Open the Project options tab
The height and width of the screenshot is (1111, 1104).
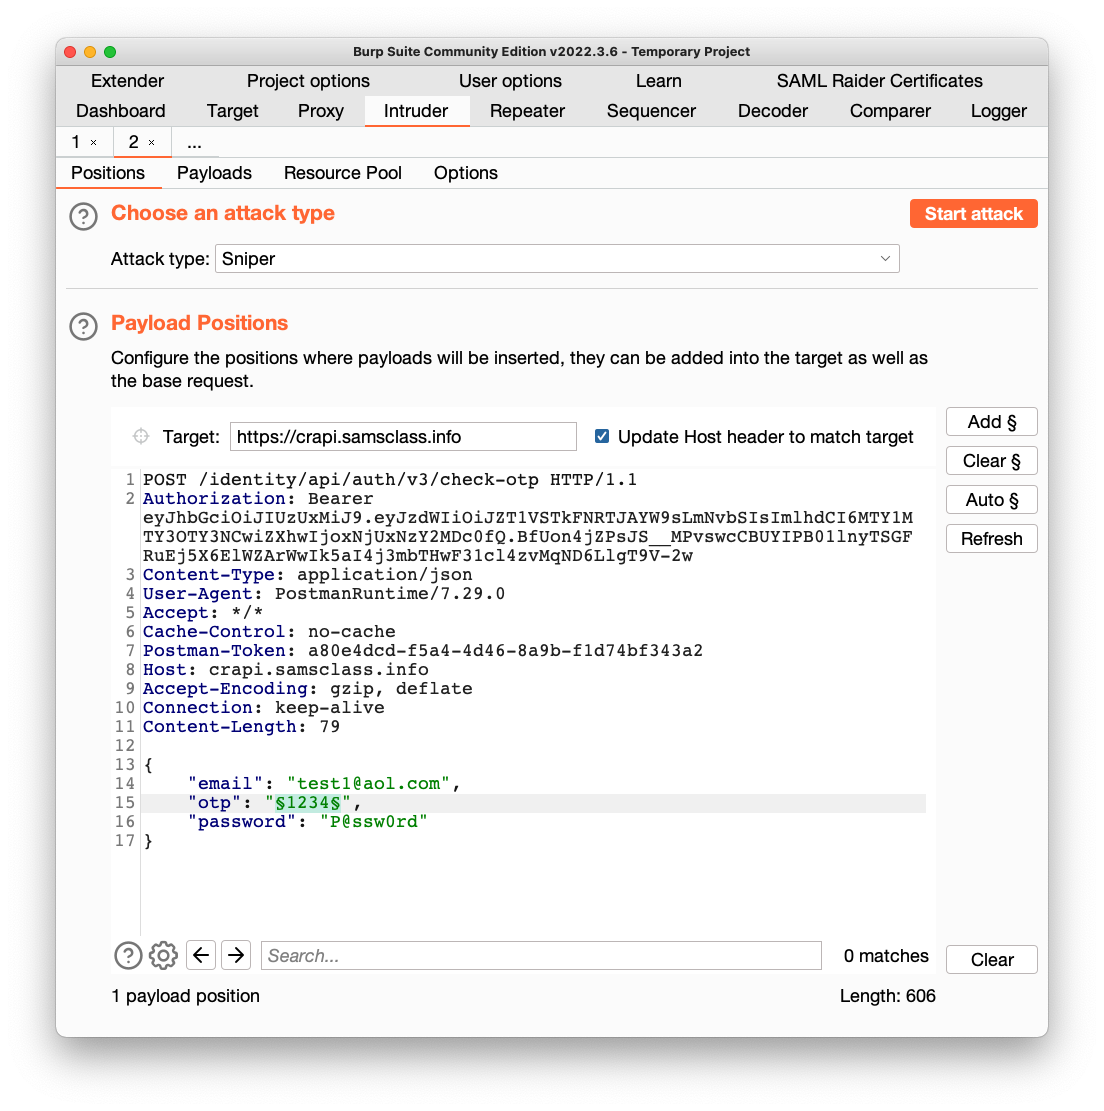tap(308, 81)
